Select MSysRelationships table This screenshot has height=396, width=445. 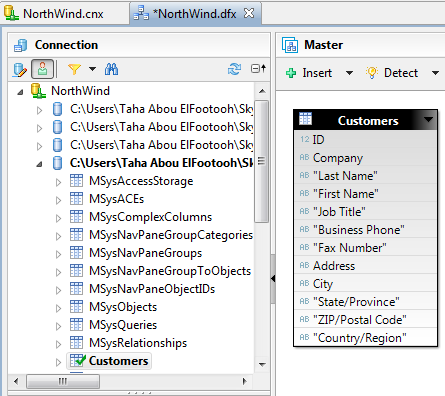click(x=138, y=343)
